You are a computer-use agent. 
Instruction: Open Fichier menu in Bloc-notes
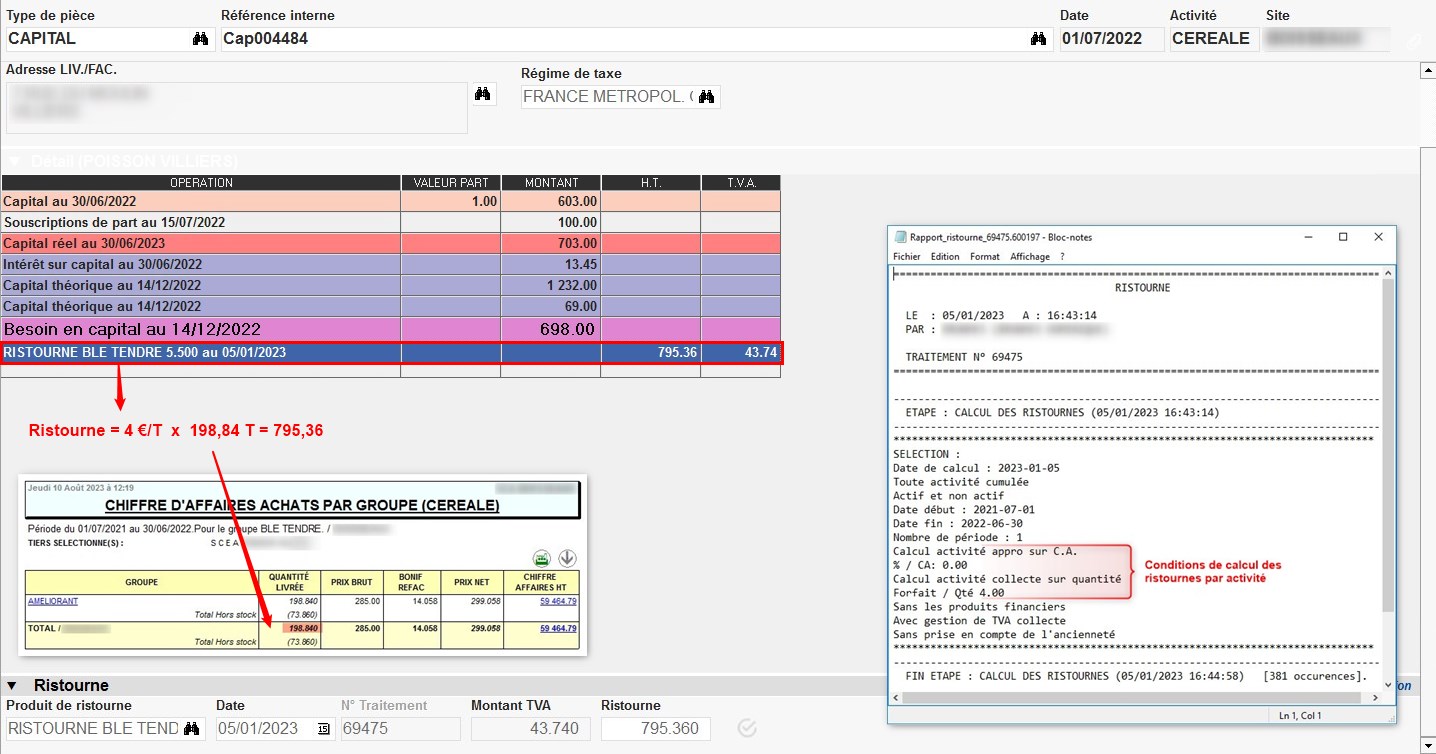(906, 257)
